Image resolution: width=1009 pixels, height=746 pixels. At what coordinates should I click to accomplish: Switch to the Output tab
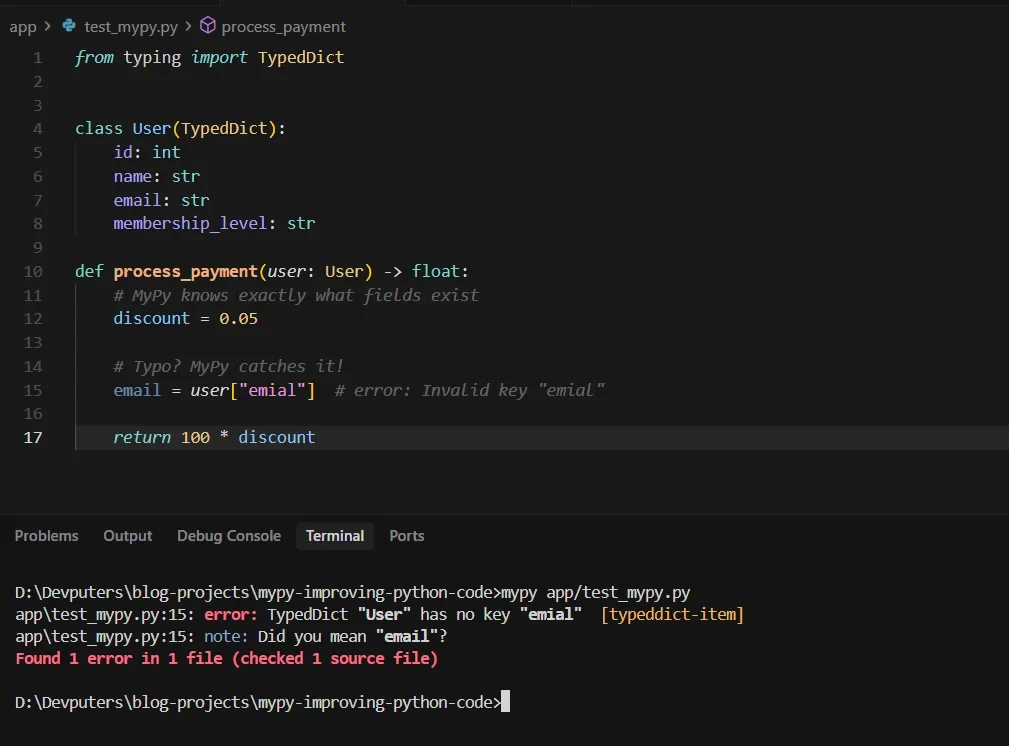click(x=127, y=536)
